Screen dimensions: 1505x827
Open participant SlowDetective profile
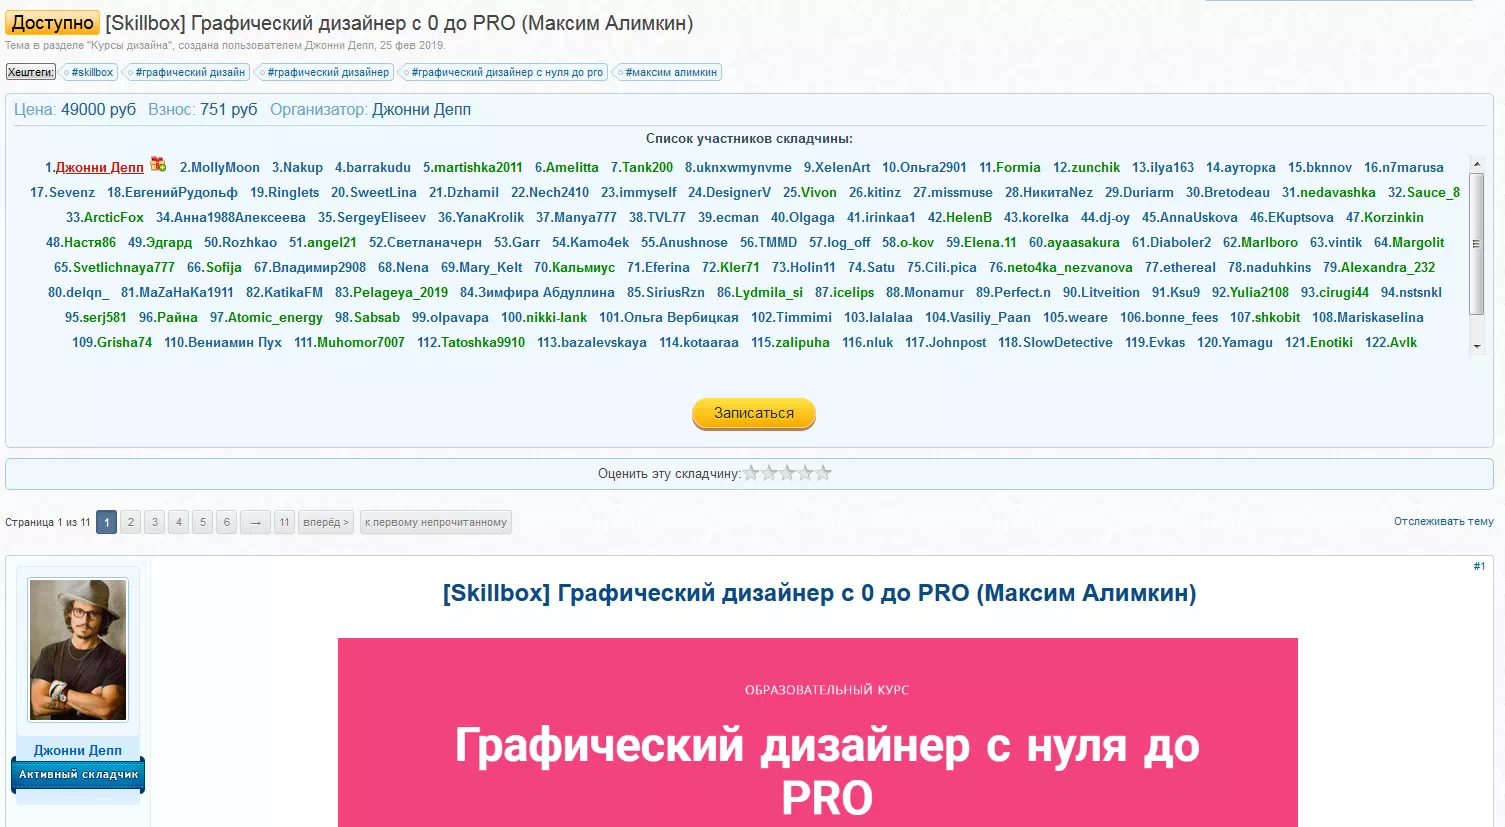[1068, 342]
